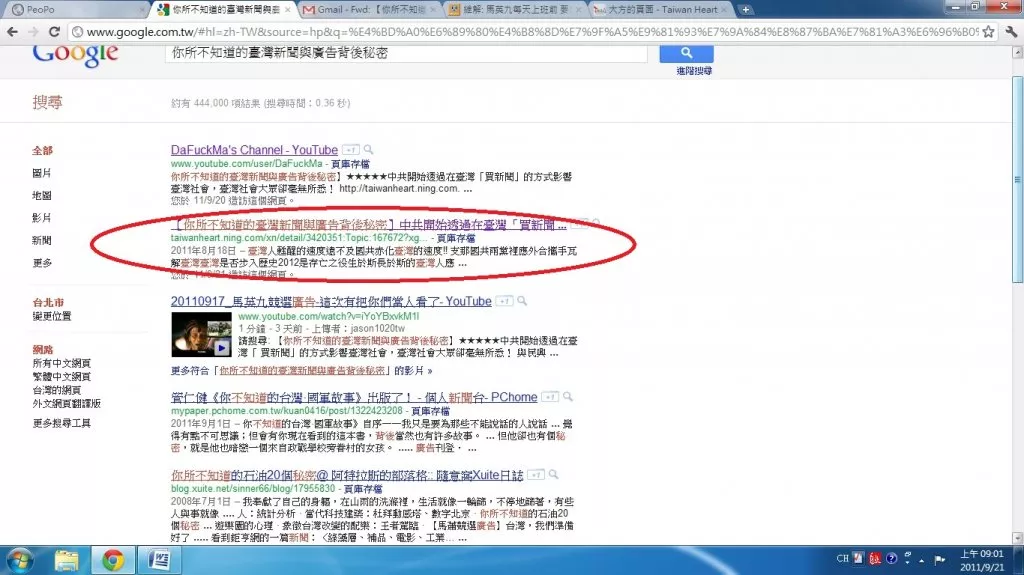Screen dimensions: 1024x575
Task: Open the Windows Start menu
Action: point(20,561)
